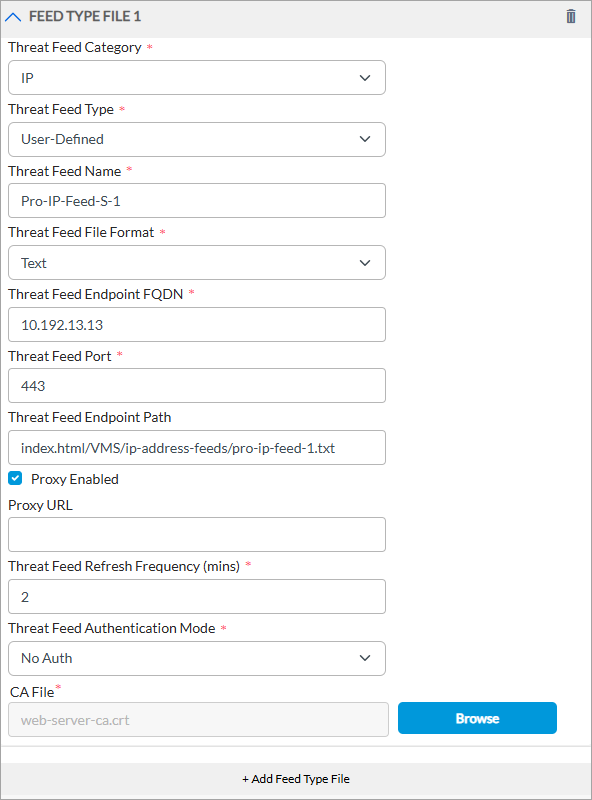Select the Threat Feed Endpoint FQDN field
Image resolution: width=592 pixels, height=800 pixels.
pyautogui.click(x=196, y=324)
